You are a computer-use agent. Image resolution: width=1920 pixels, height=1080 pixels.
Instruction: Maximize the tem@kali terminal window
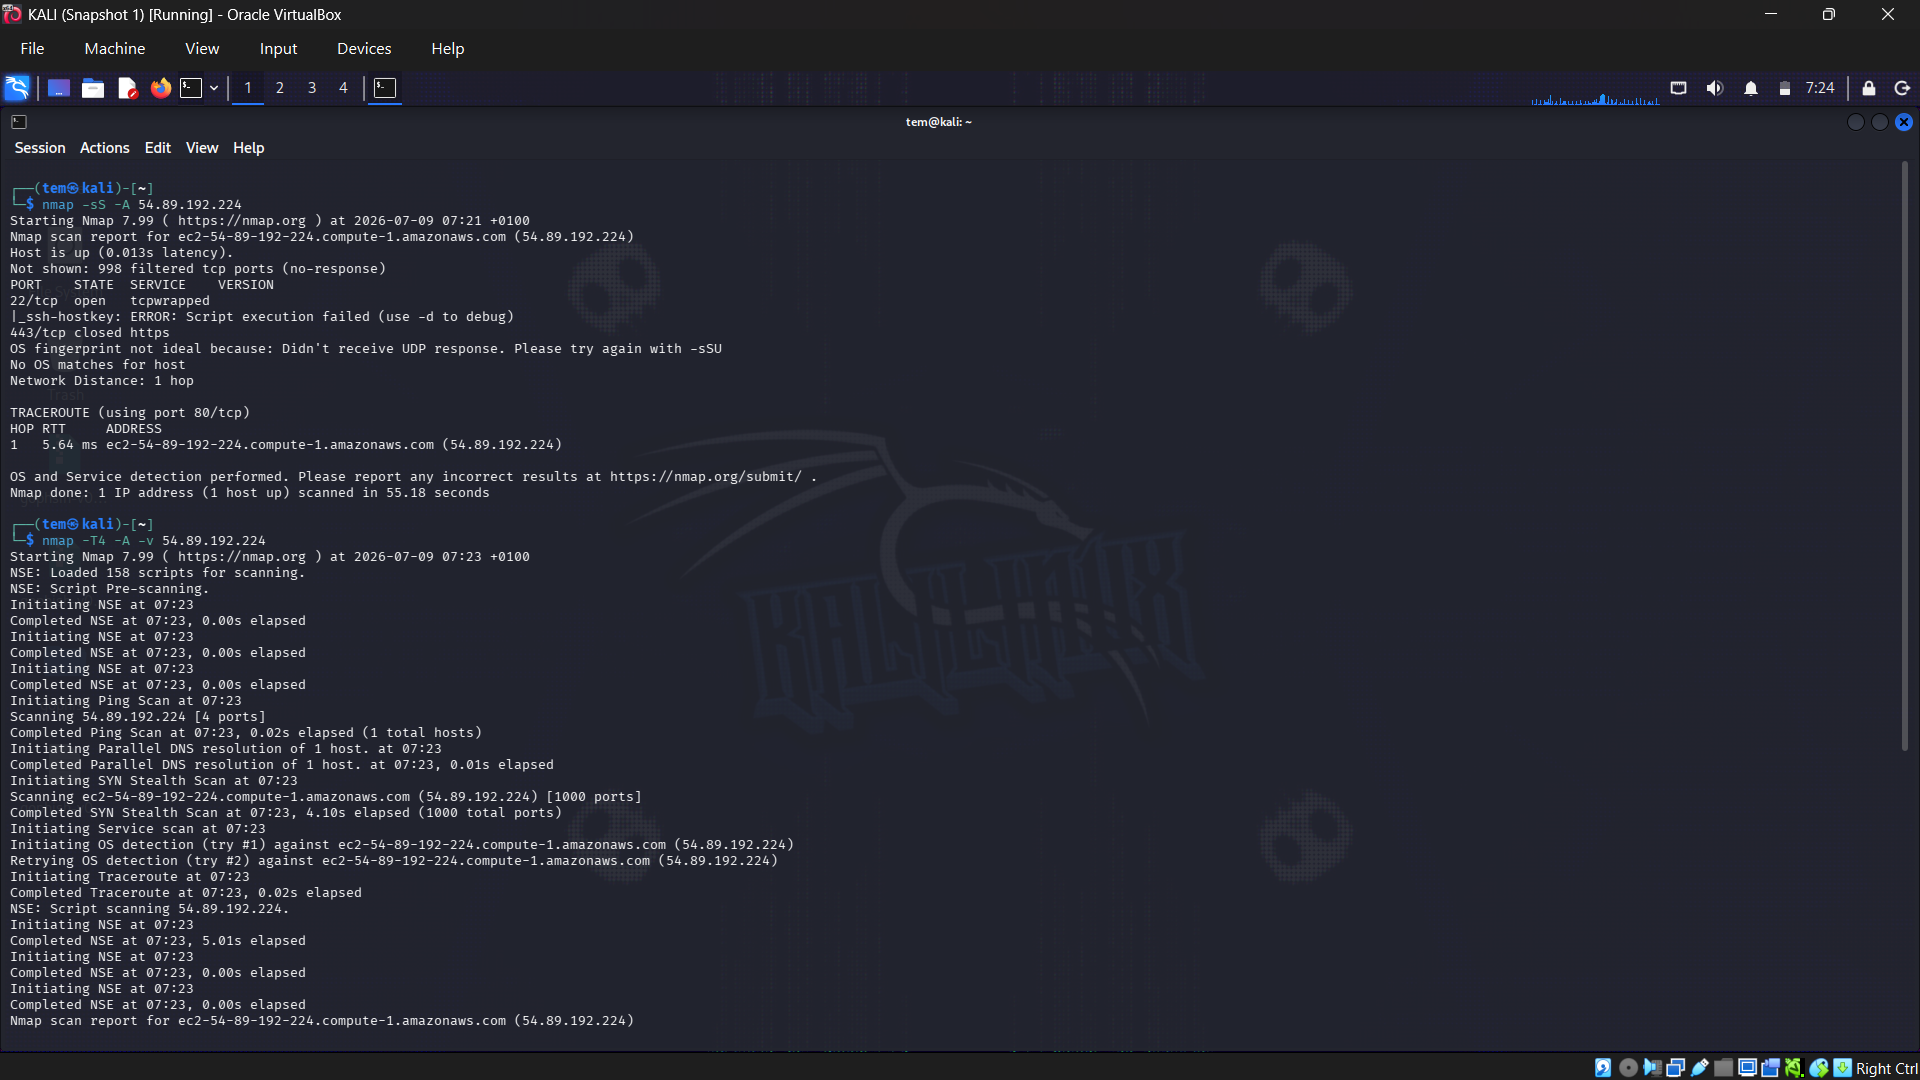pos(1880,122)
